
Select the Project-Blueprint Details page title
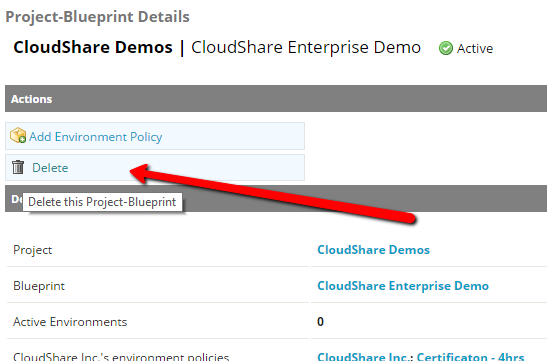coord(97,17)
